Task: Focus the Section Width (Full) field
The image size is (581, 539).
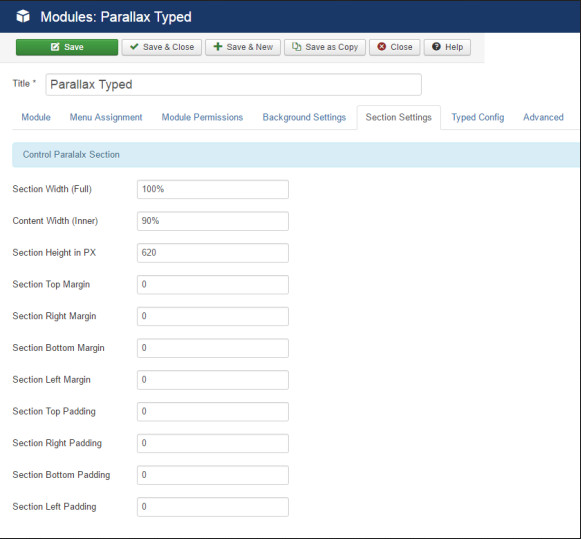Action: (x=213, y=189)
